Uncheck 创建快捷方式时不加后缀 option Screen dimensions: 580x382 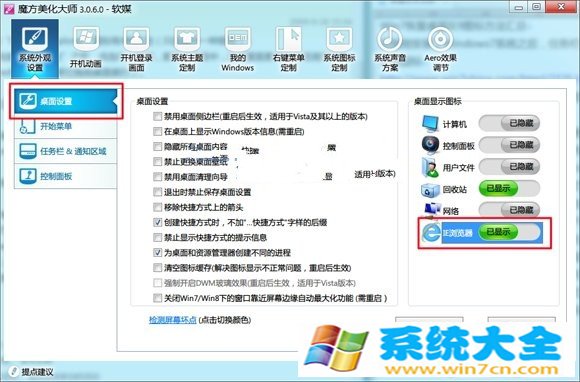(x=158, y=222)
